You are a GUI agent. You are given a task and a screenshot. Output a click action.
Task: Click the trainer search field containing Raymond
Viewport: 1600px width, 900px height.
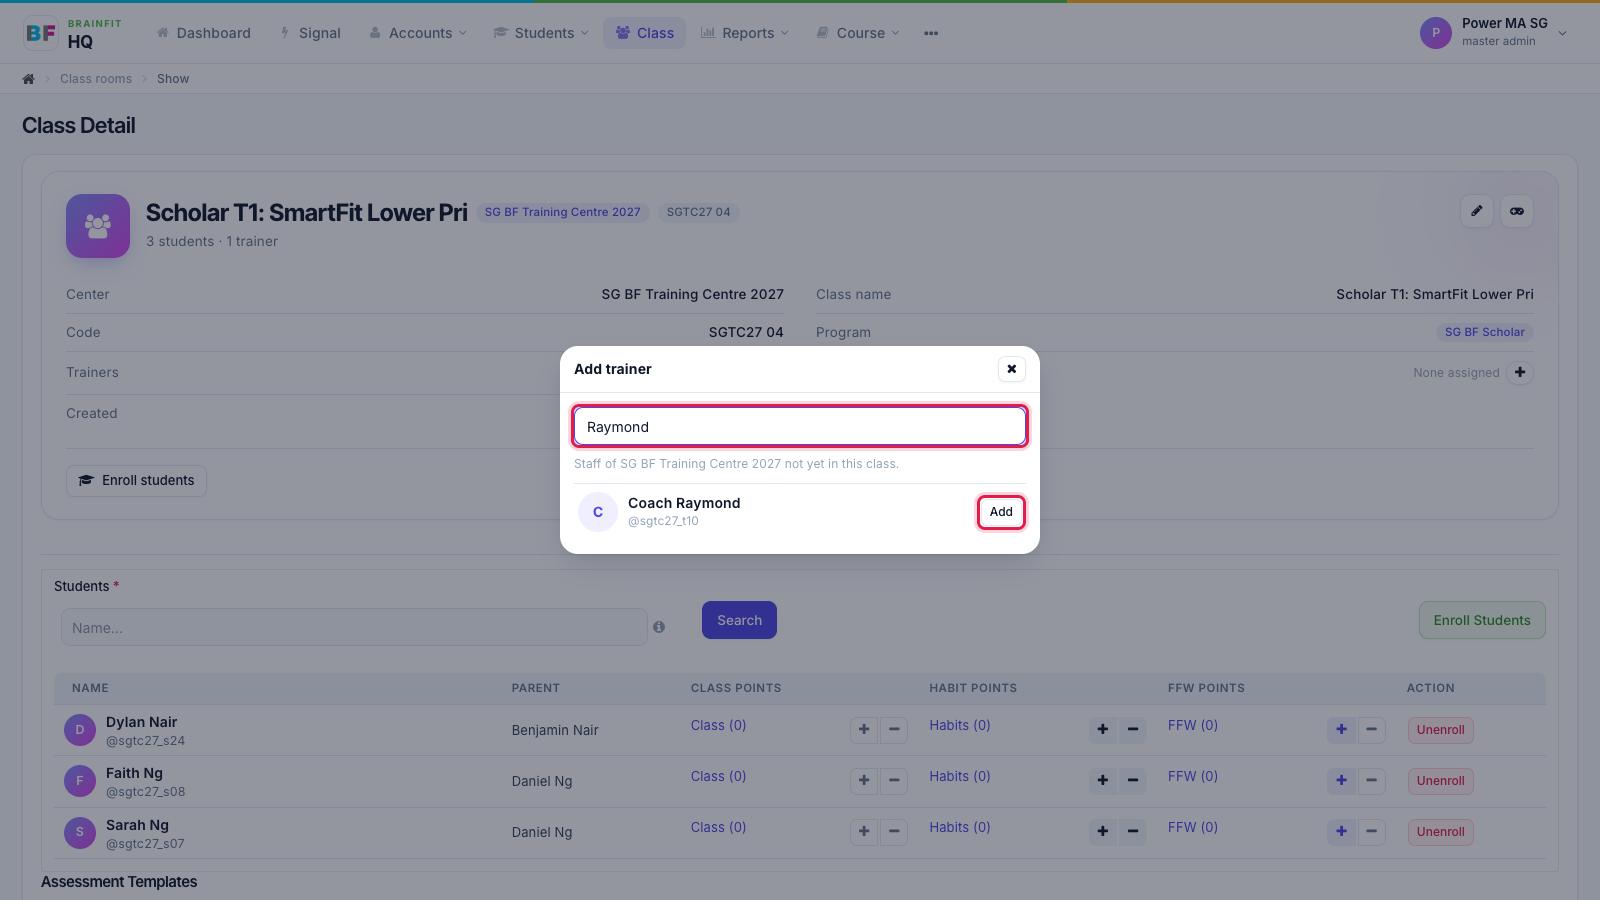pos(800,427)
